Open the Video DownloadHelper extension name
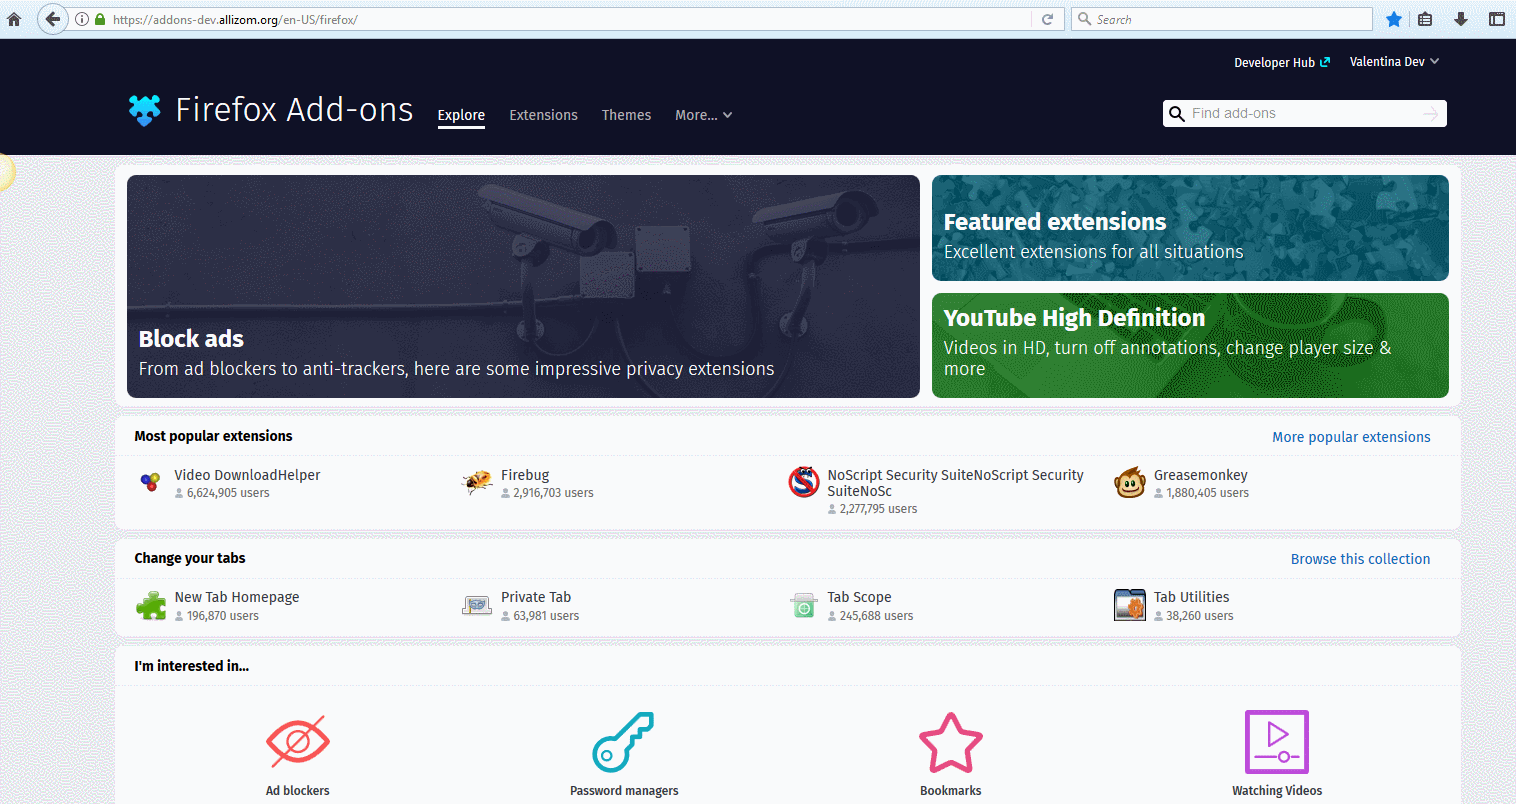This screenshot has width=1516, height=804. 247,475
